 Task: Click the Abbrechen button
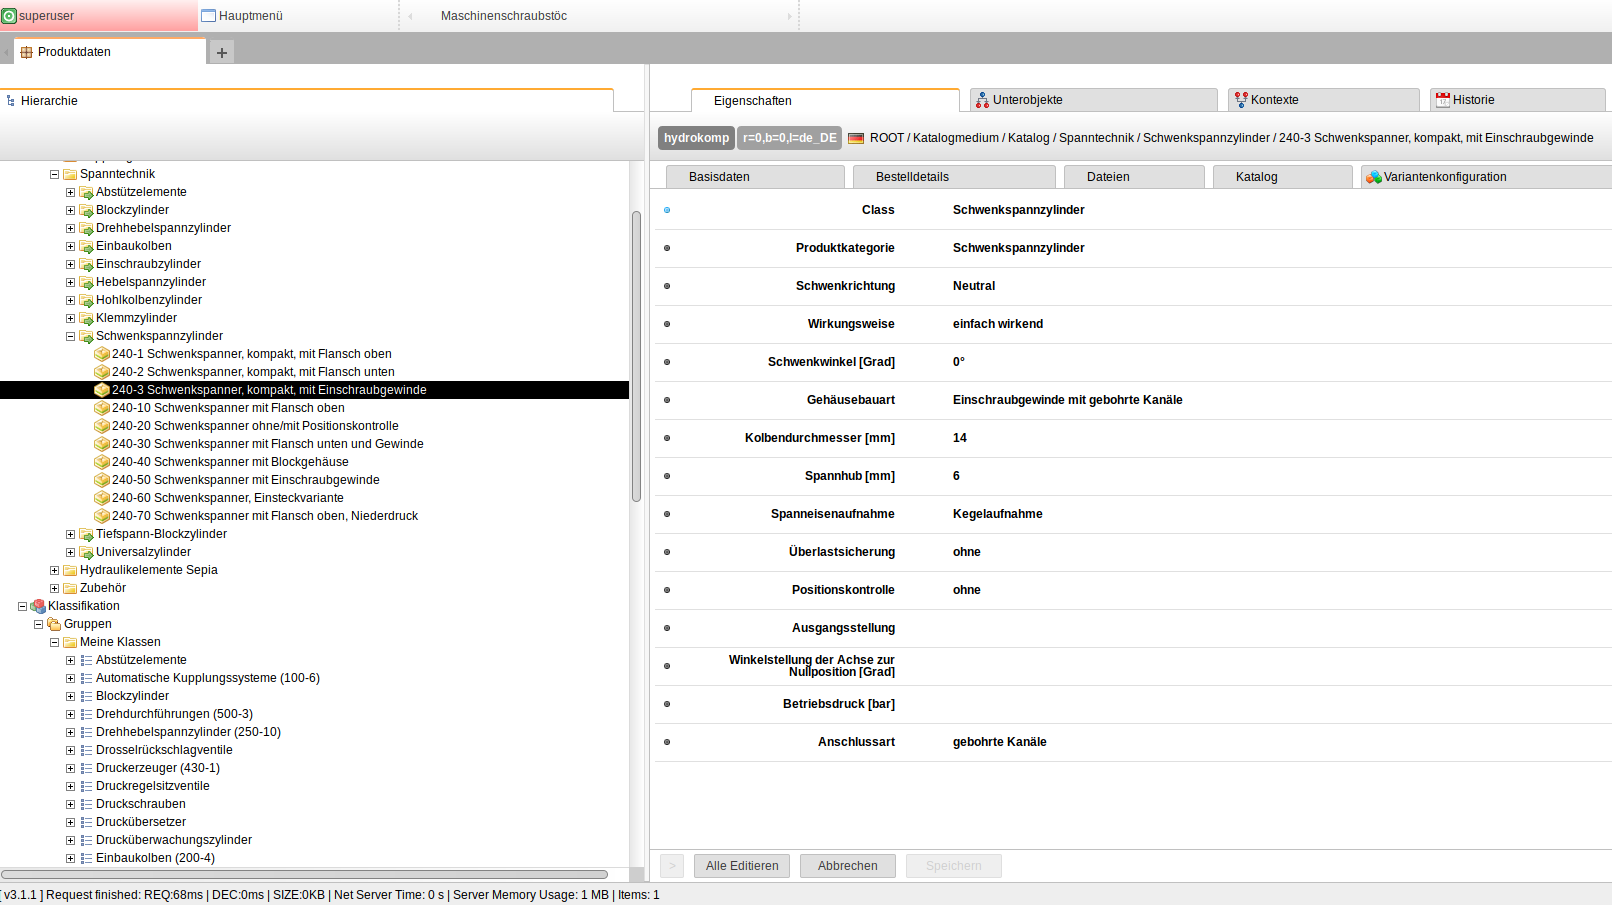pos(847,866)
